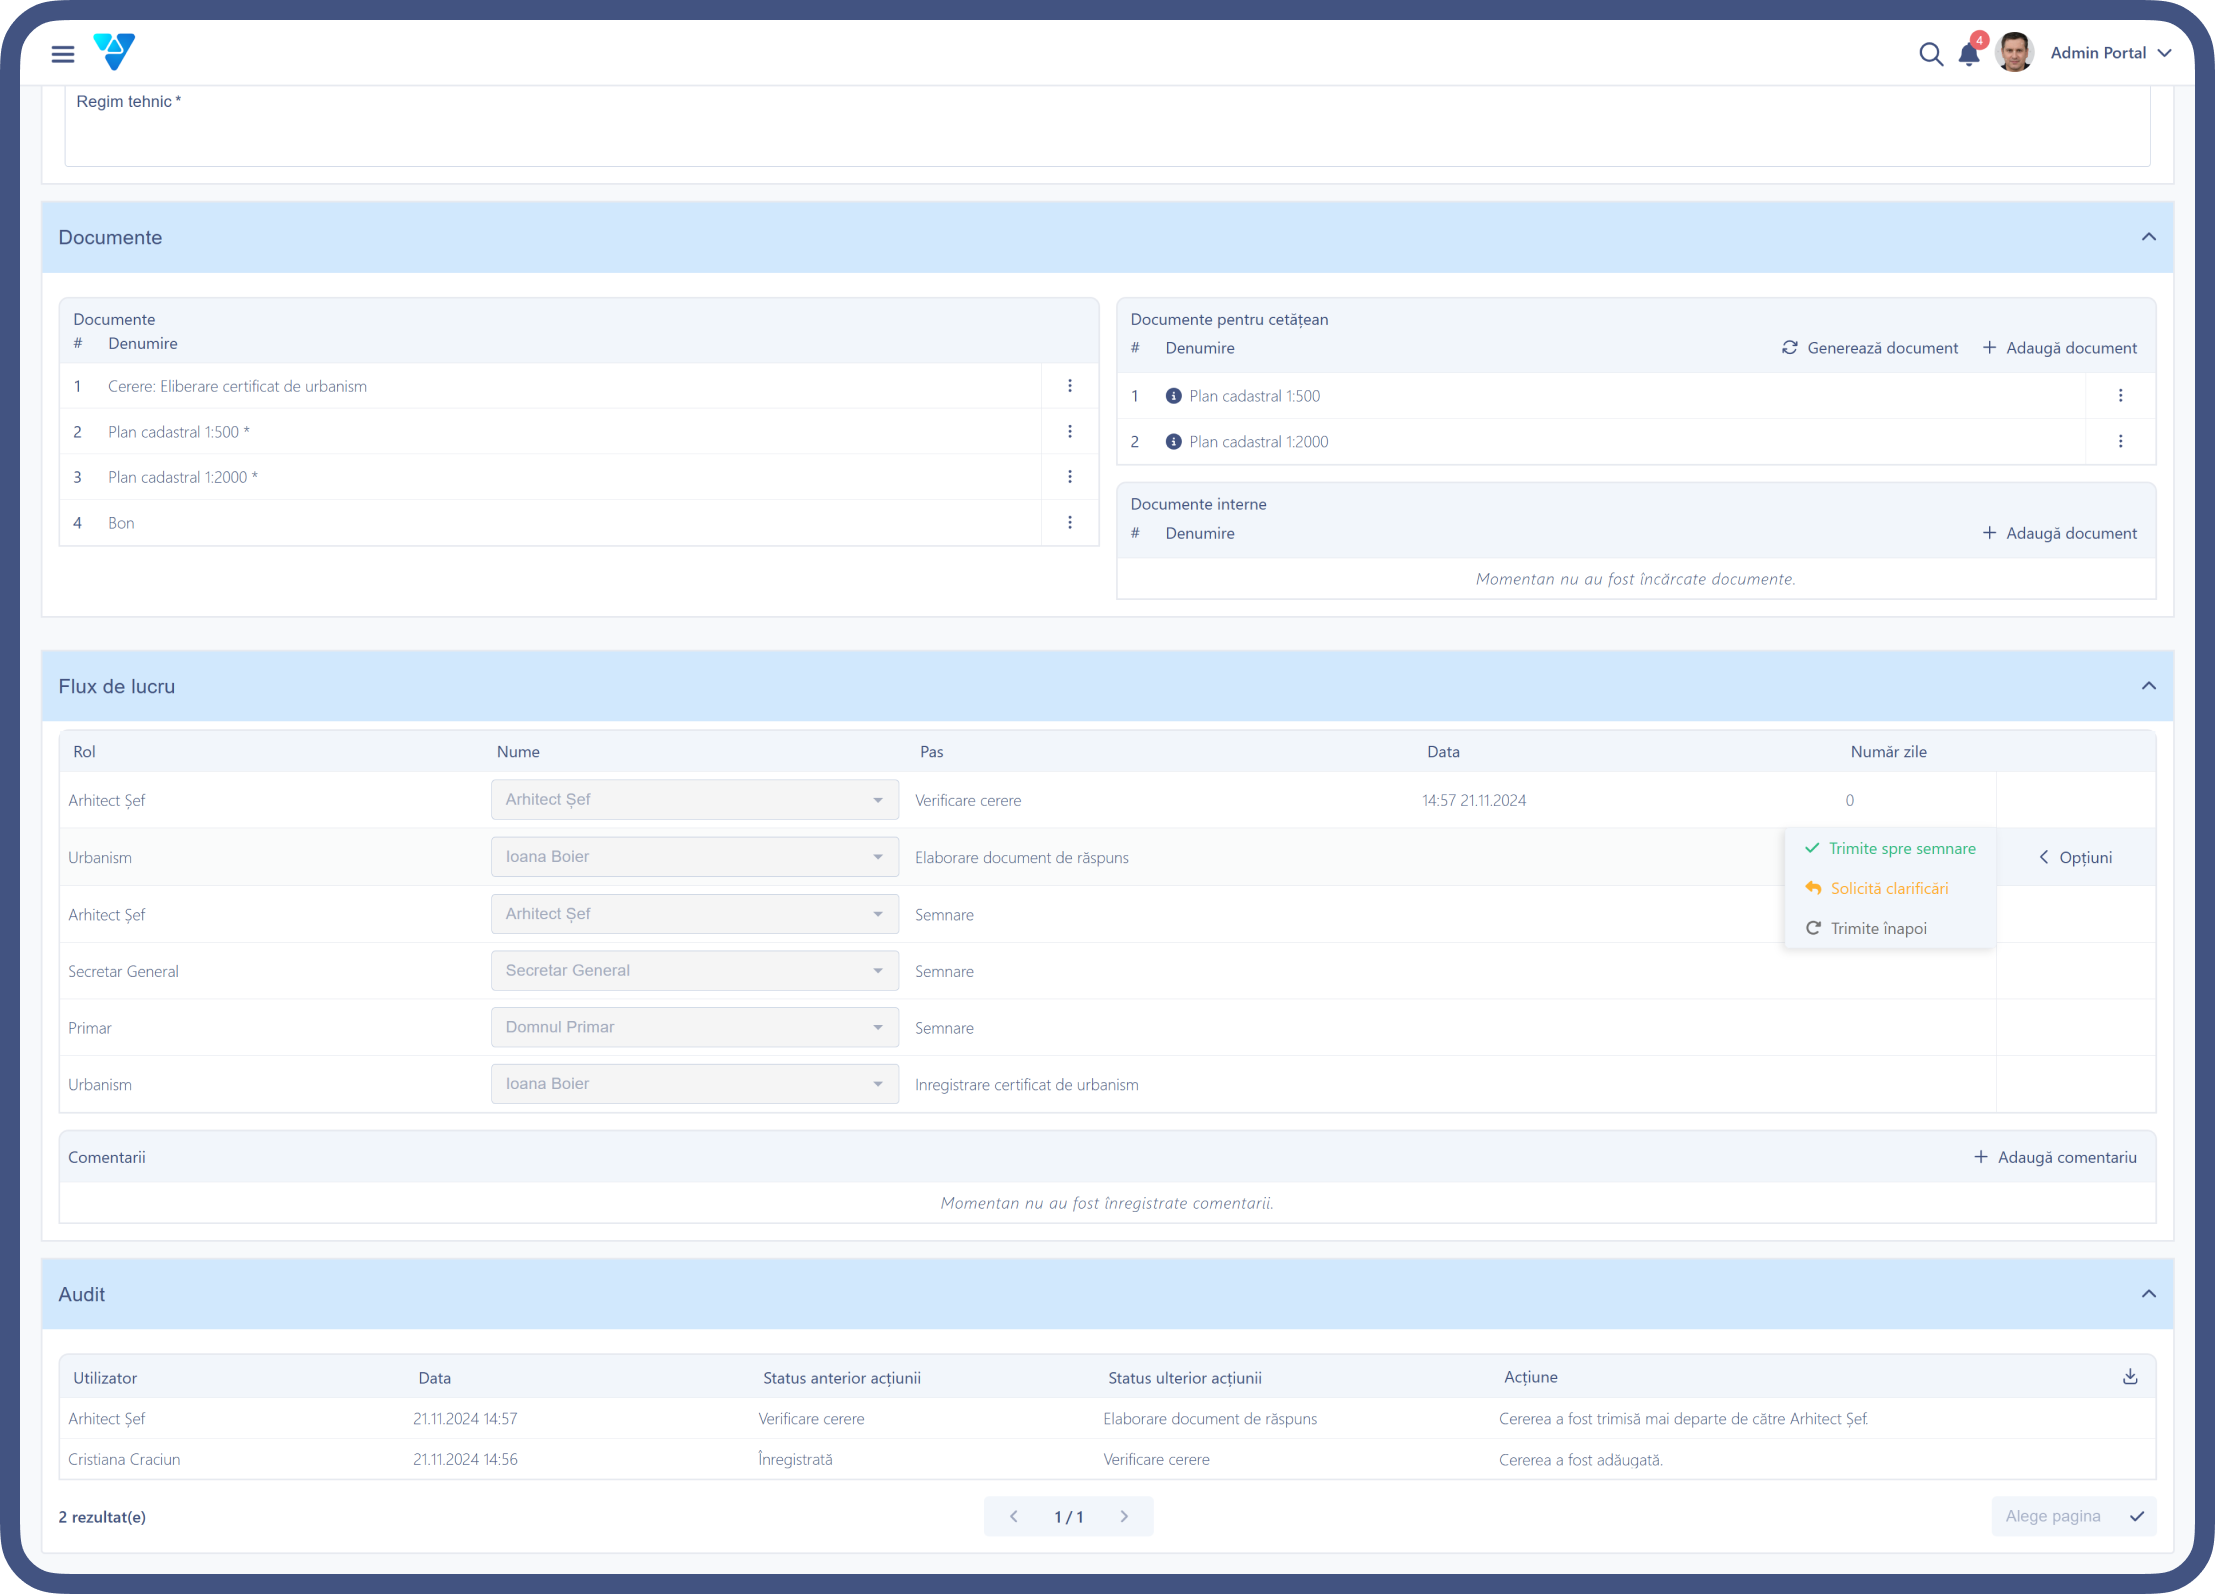Select Trimite spre semnare option

[1890, 848]
